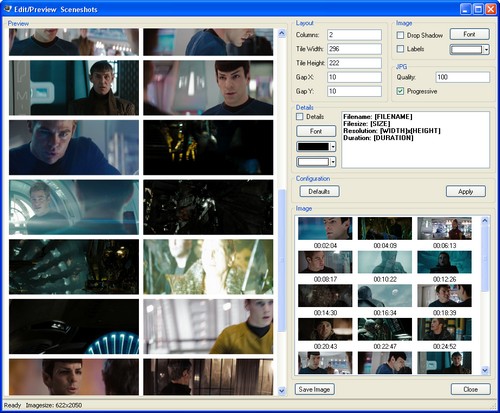
Task: Click the Gap Y input field
Action: click(354, 91)
